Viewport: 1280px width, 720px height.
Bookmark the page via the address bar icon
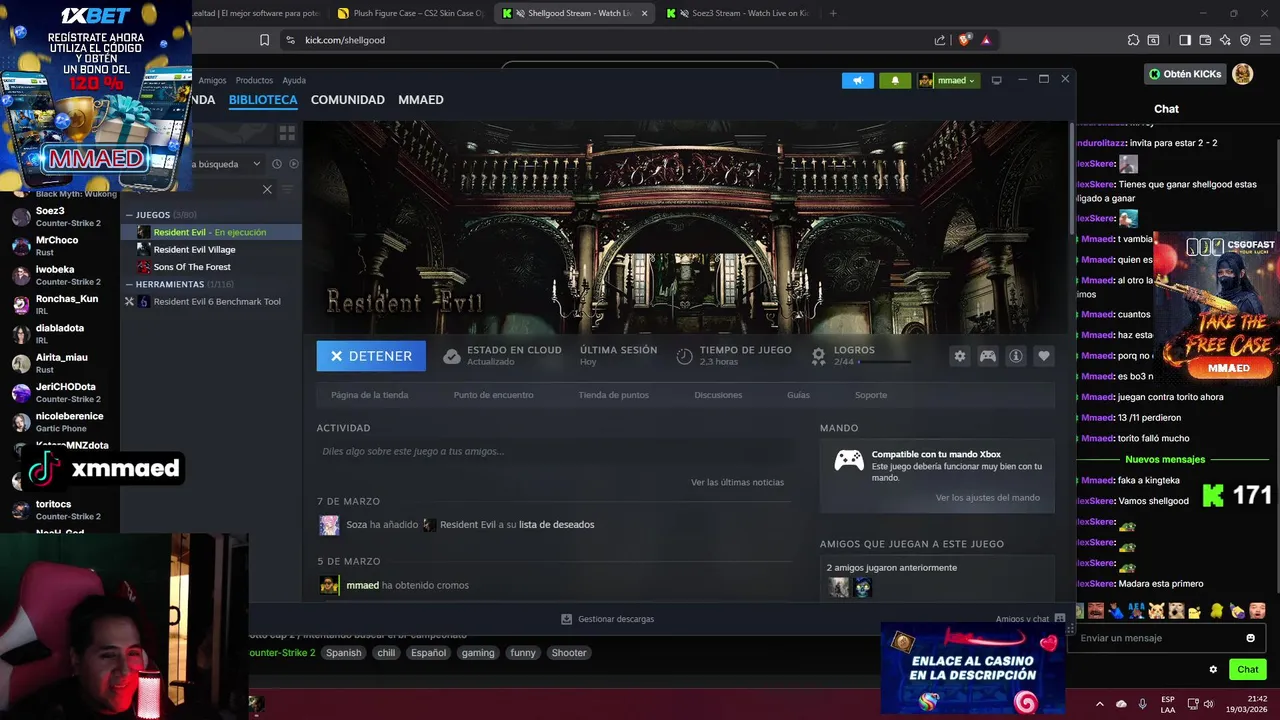tap(264, 40)
